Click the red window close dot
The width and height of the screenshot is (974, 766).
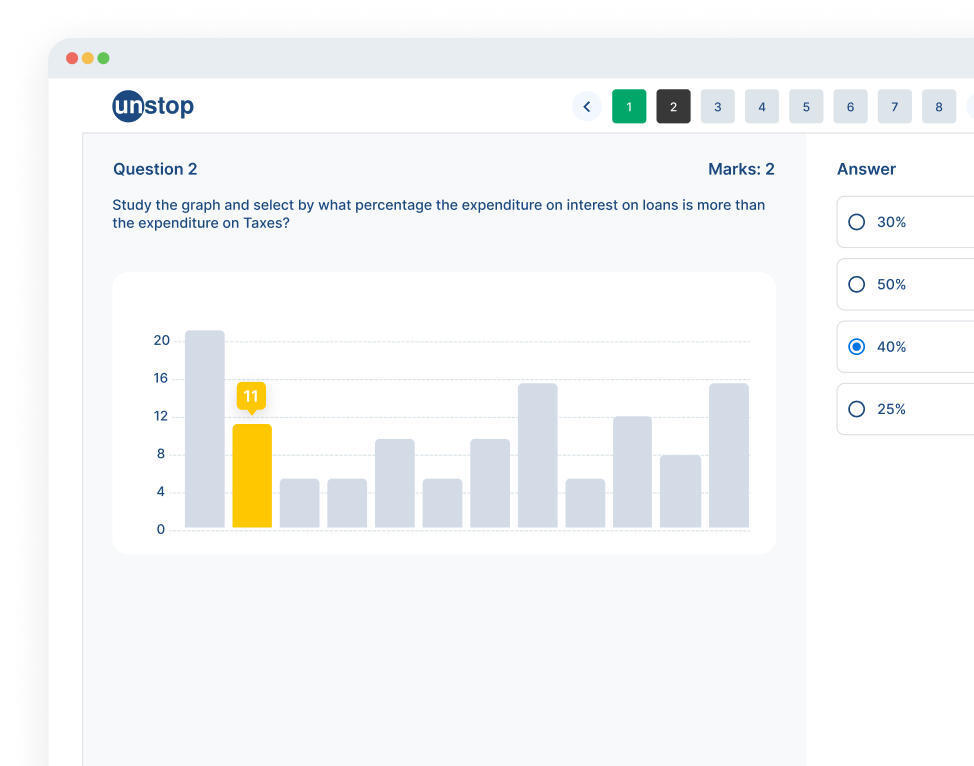click(x=72, y=58)
